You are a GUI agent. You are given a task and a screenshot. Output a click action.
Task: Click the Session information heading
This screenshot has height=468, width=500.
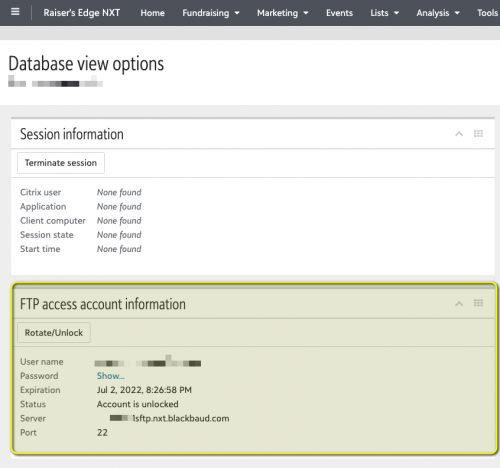pyautogui.click(x=72, y=134)
